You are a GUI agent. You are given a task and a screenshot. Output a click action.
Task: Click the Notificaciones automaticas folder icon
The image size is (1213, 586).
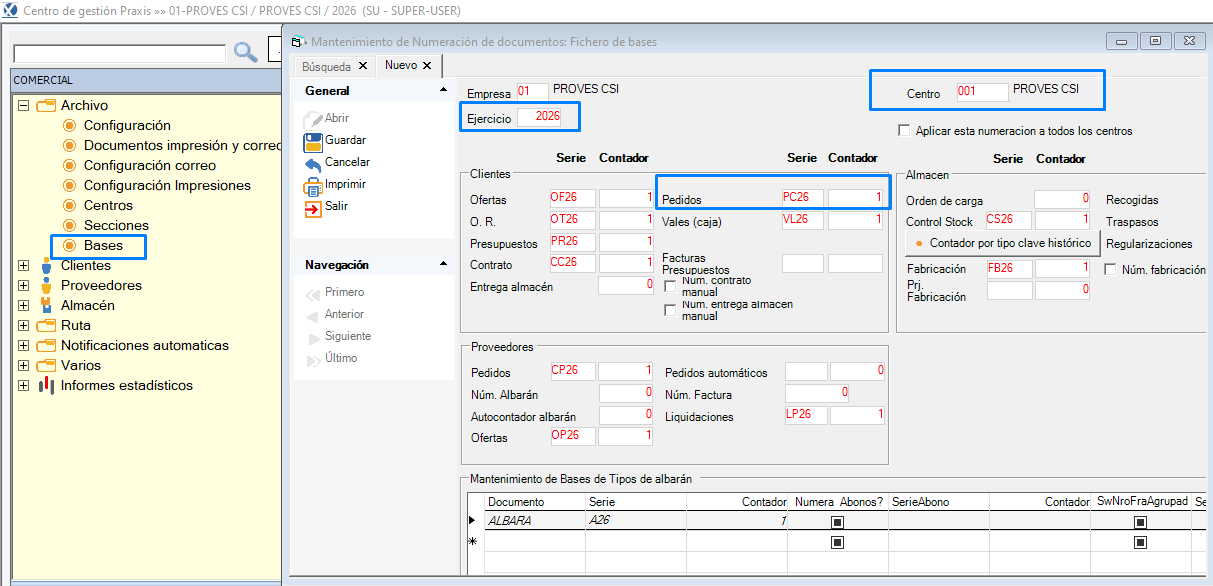(x=46, y=345)
